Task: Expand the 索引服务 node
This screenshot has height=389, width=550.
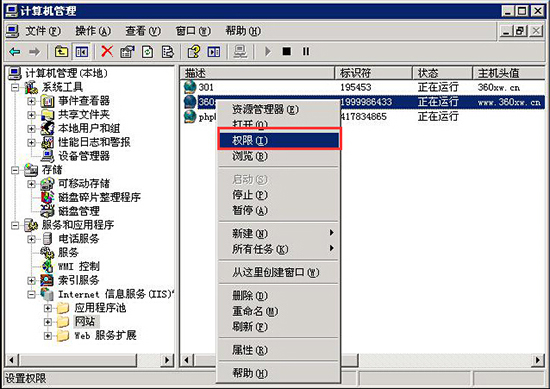Action: 31,280
